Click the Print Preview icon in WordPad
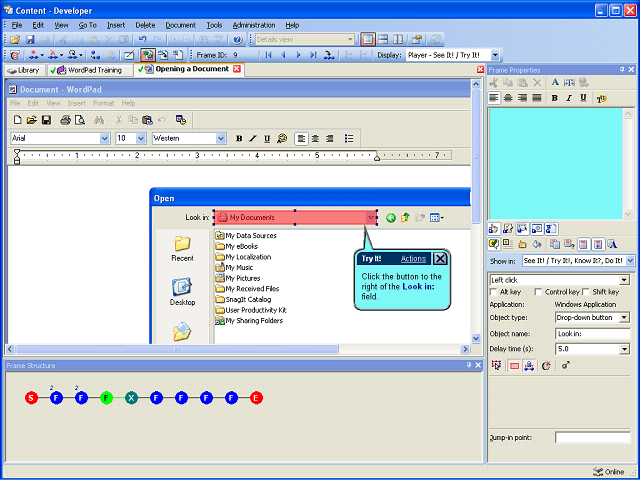Image resolution: width=640 pixels, height=480 pixels. click(80, 120)
